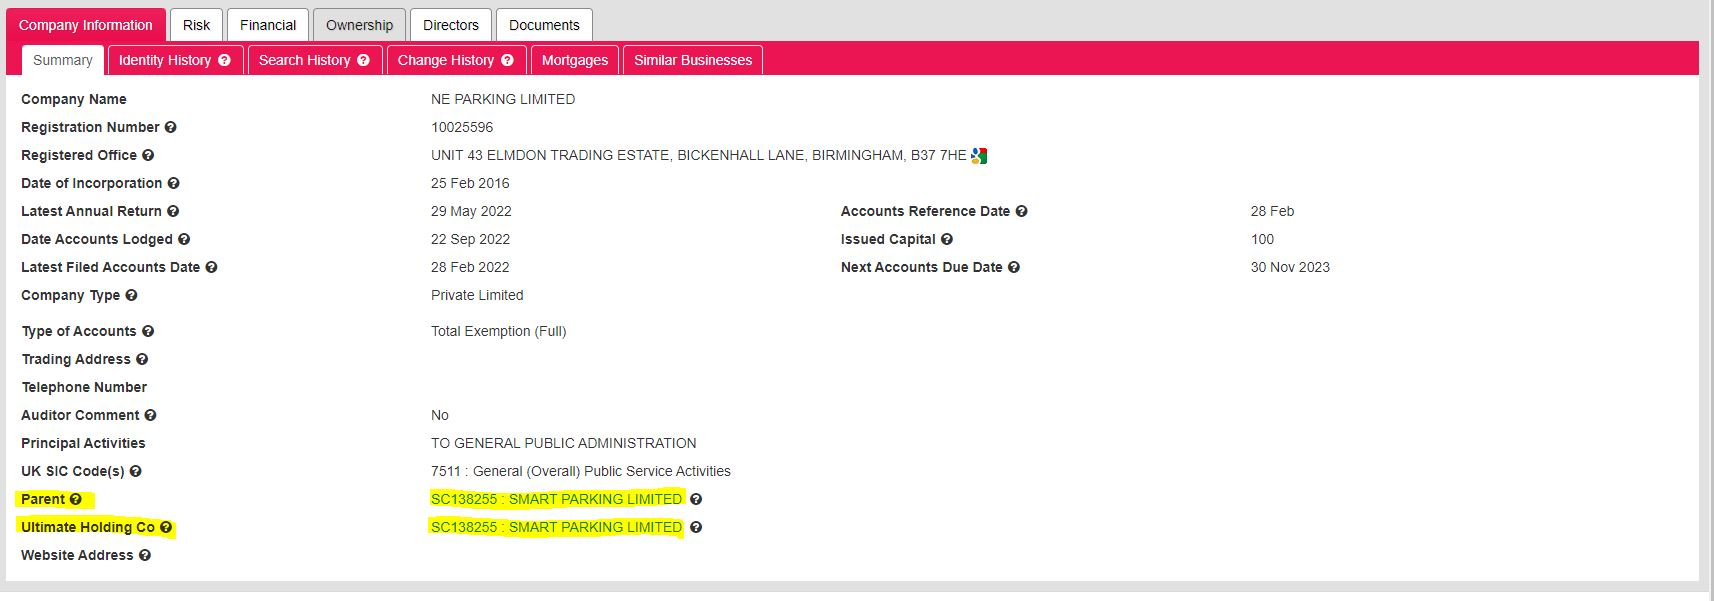This screenshot has width=1714, height=601.
Task: Click help icon beside Ultimate Holding Co label
Action: [x=166, y=527]
